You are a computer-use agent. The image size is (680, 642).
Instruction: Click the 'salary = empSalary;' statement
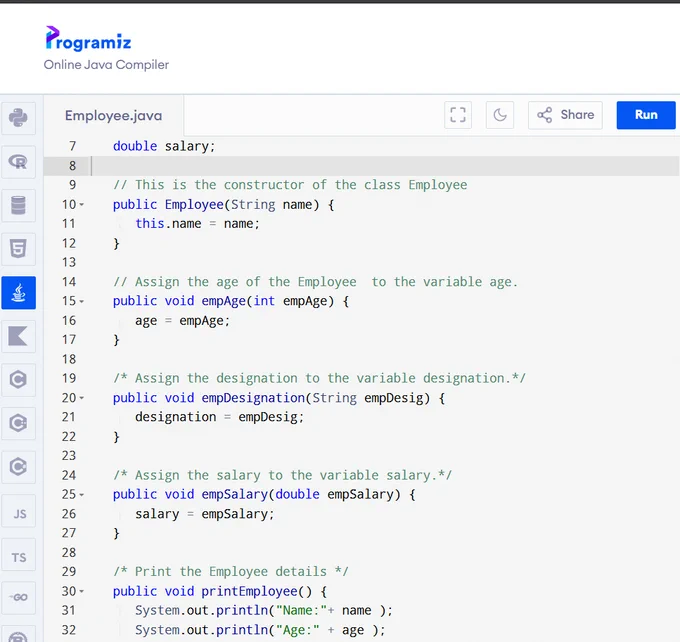205,514
